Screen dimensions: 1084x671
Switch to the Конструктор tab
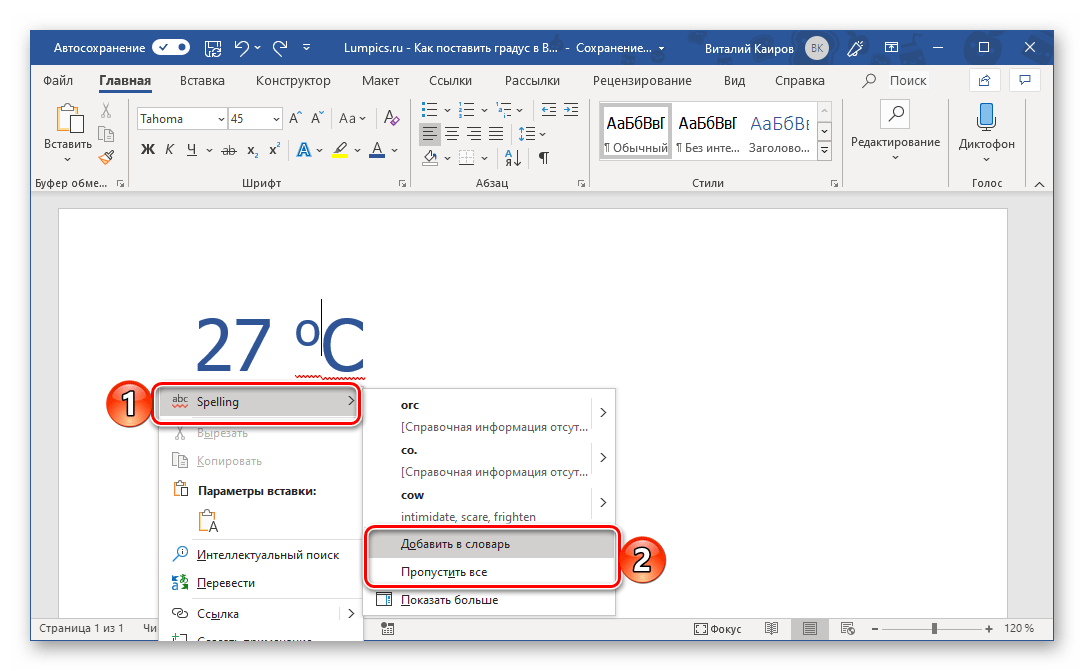[293, 81]
